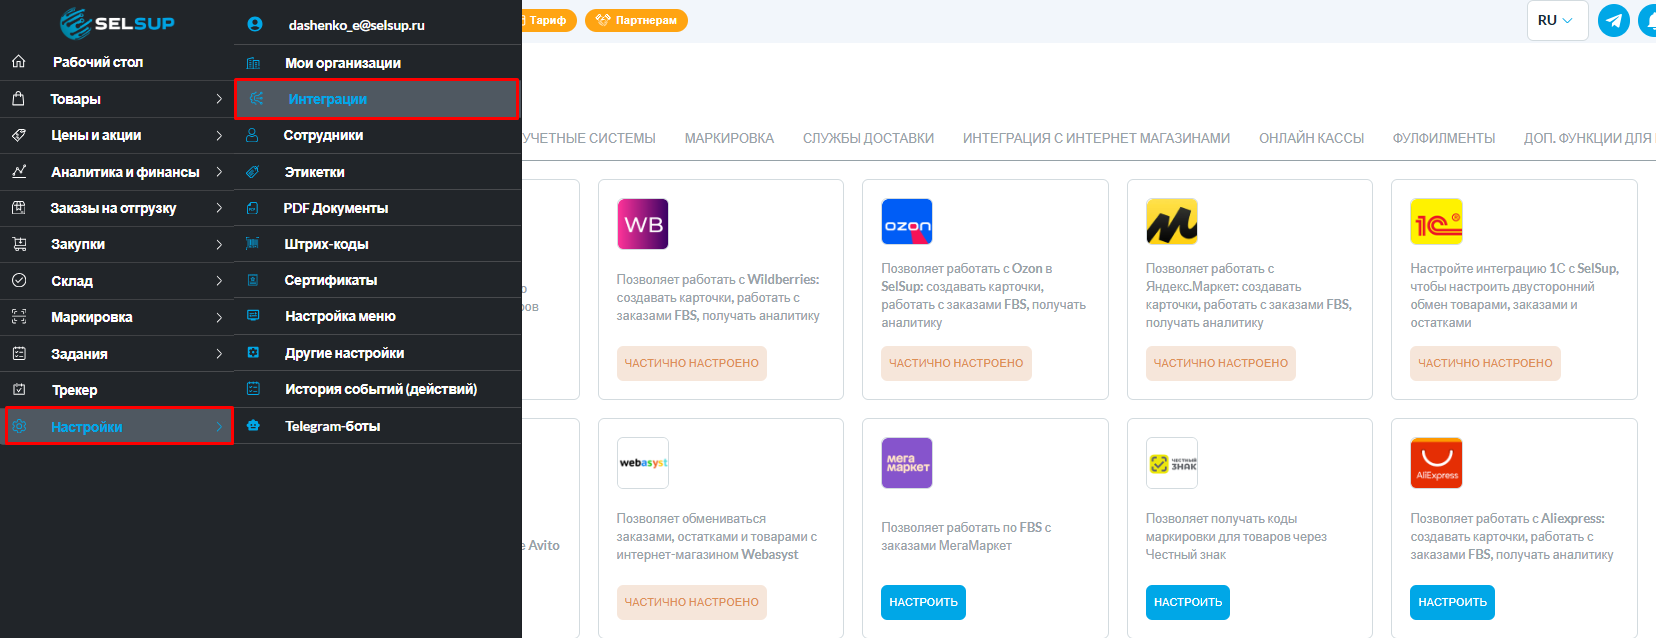
Task: Click the price tag icon beside Цены и акции
Action: (x=19, y=135)
